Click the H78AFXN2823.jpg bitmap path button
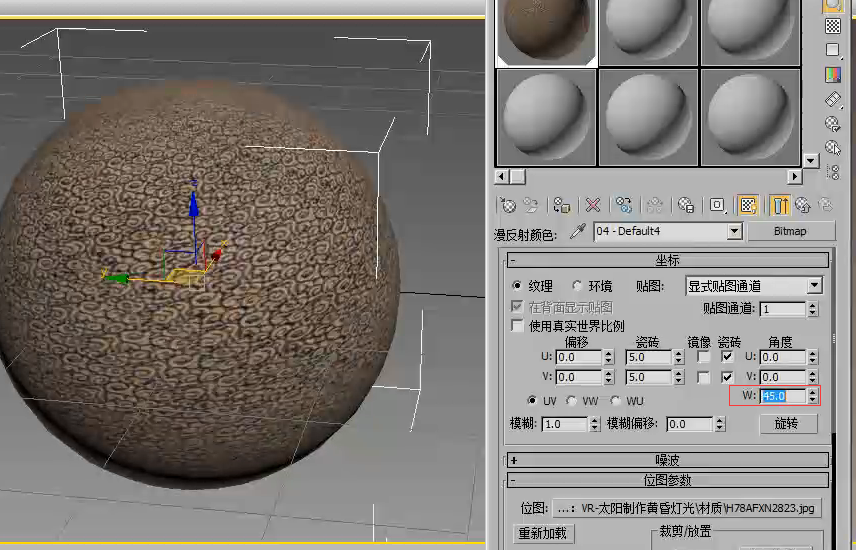This screenshot has height=550, width=856. (687, 508)
